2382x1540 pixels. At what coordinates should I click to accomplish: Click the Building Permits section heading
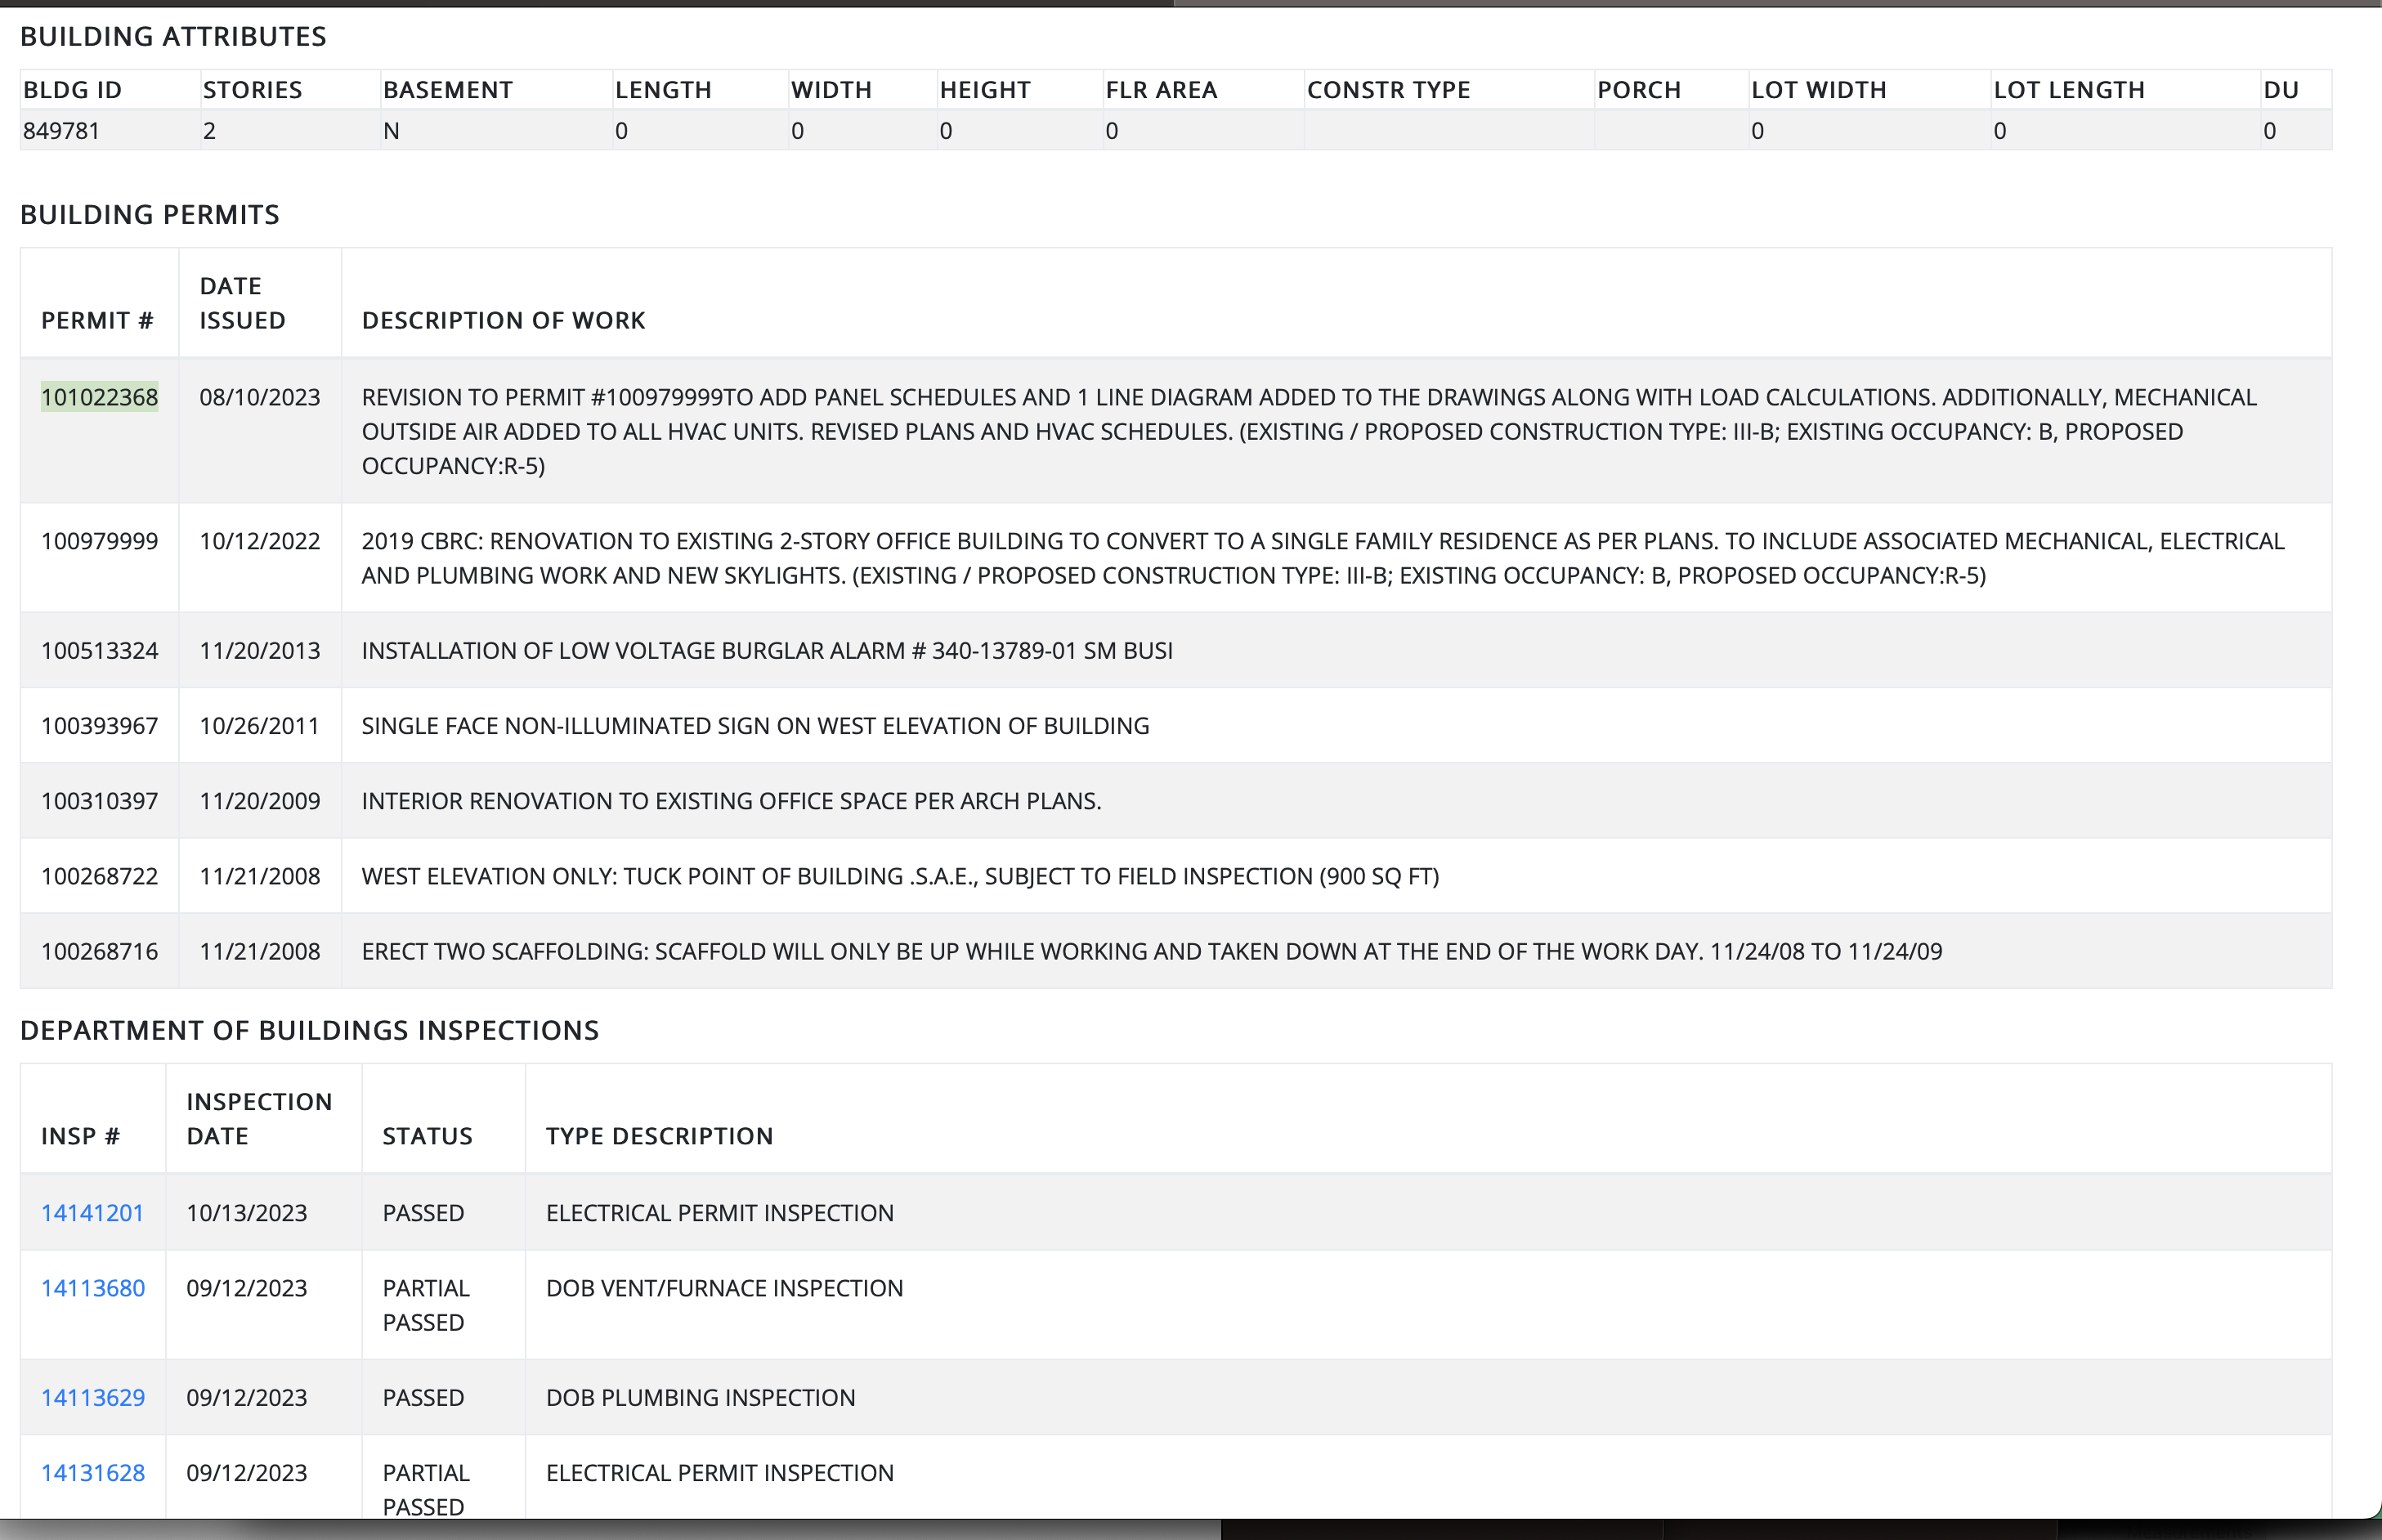150,215
